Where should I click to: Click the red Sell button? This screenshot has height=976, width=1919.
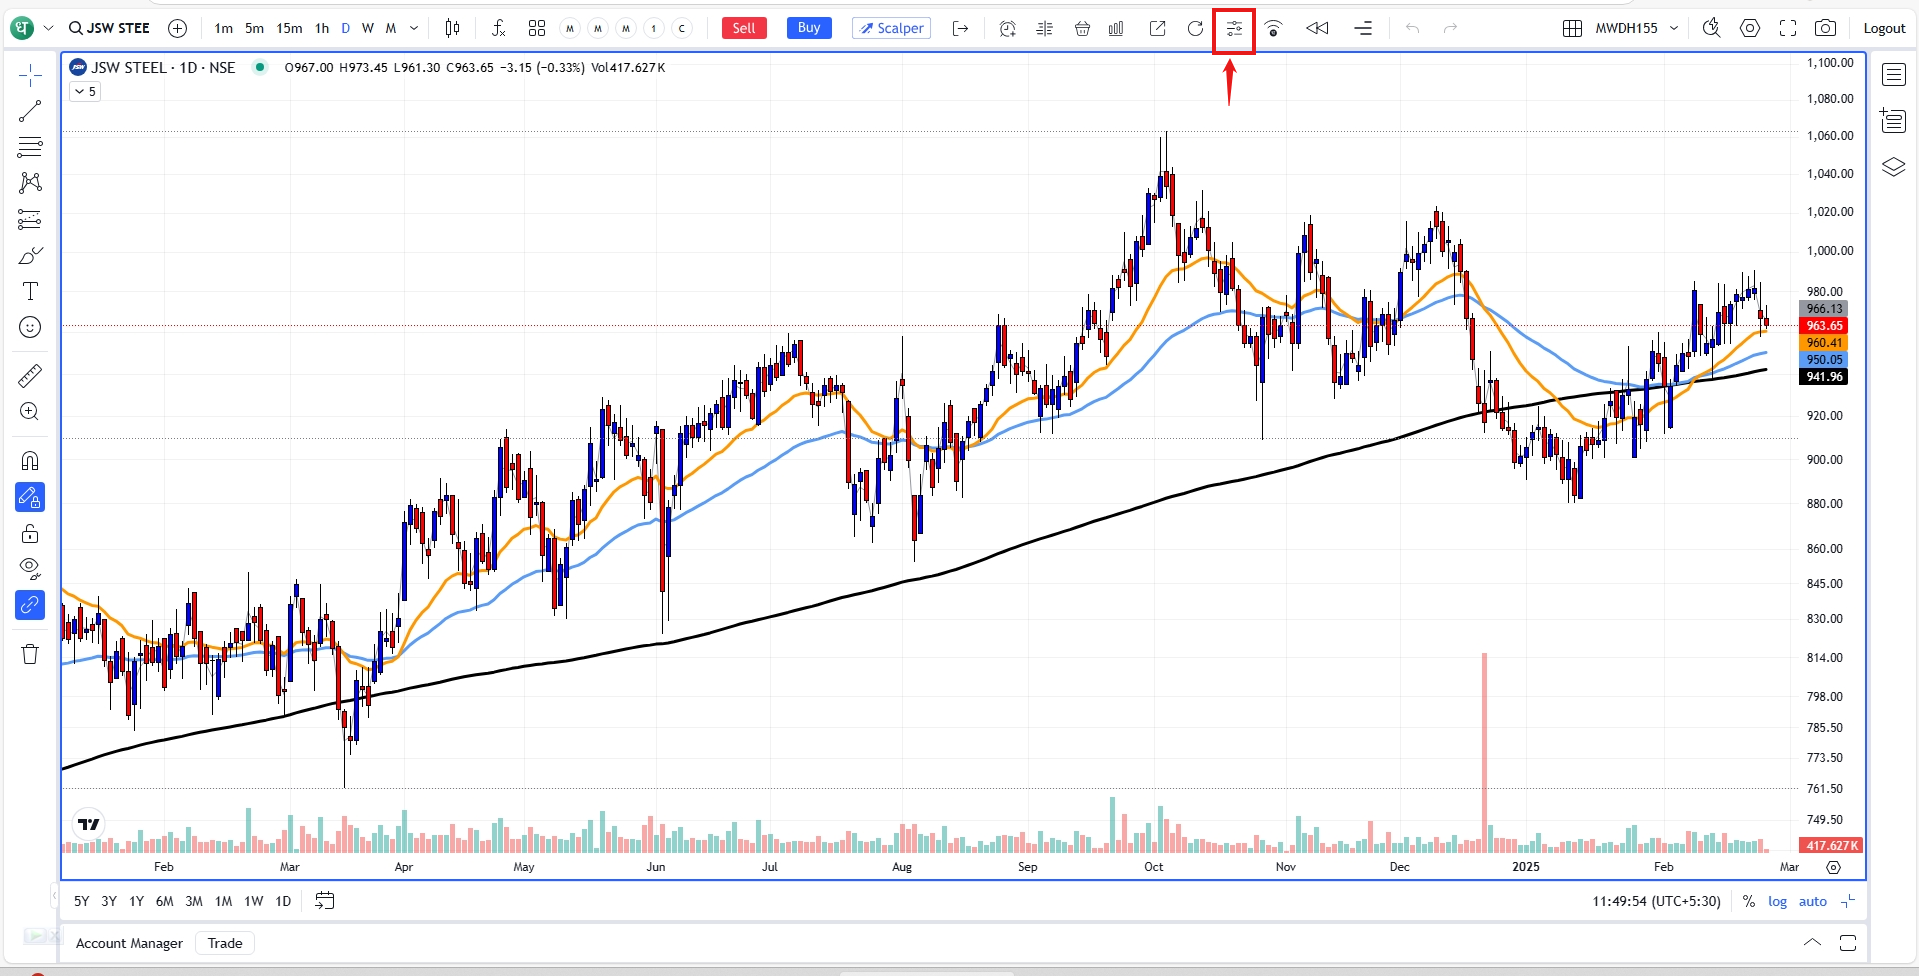point(744,28)
